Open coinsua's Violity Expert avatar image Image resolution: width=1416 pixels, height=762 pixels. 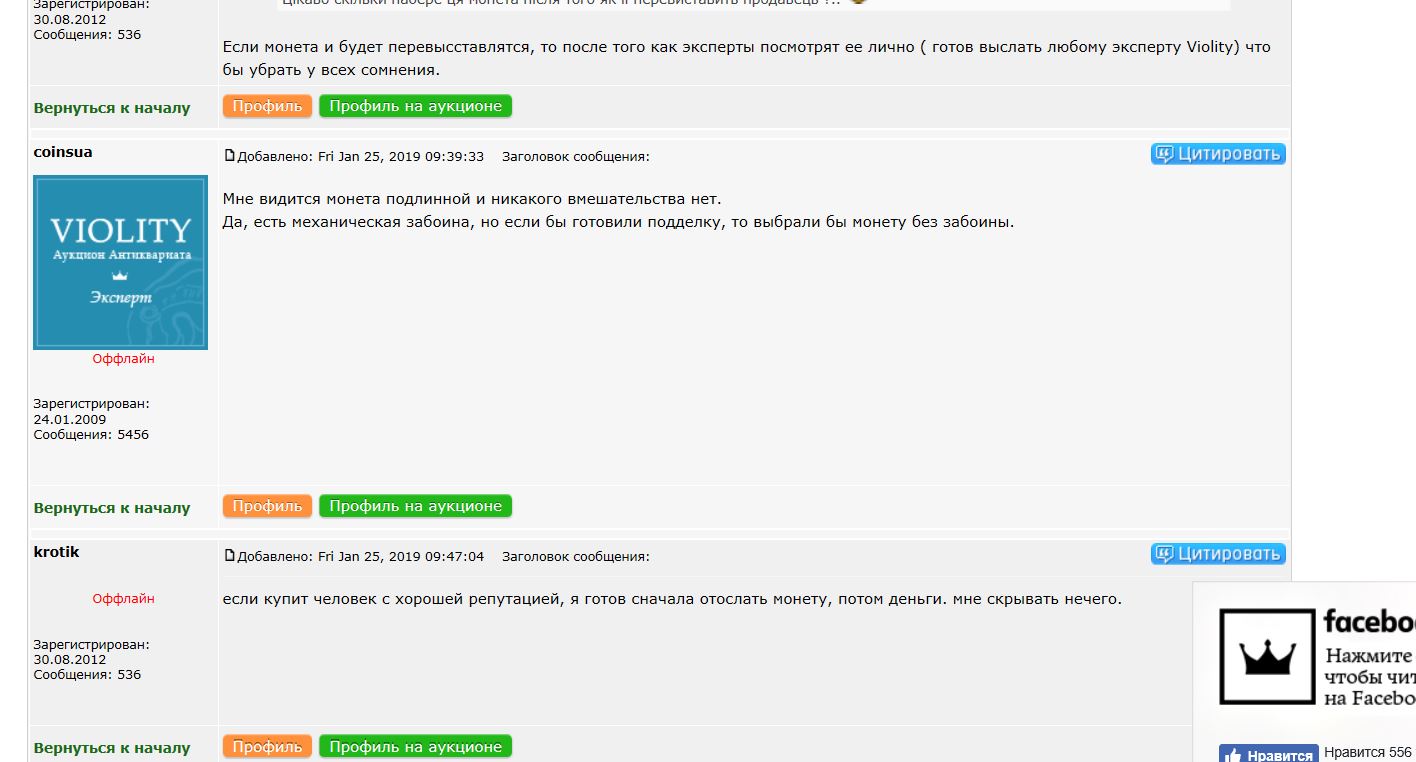pos(120,262)
